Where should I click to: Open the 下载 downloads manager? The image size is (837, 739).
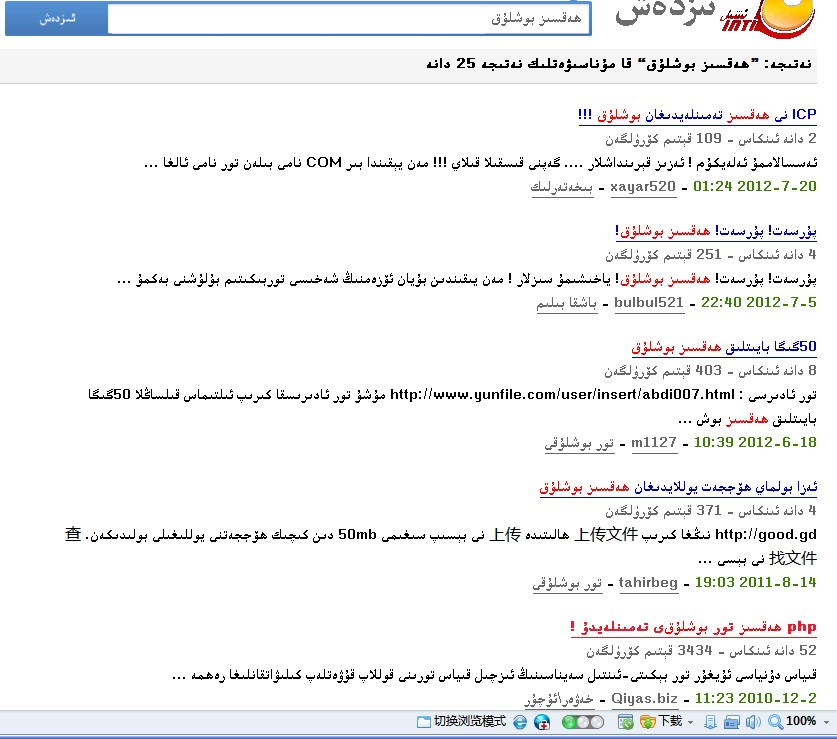click(x=662, y=722)
